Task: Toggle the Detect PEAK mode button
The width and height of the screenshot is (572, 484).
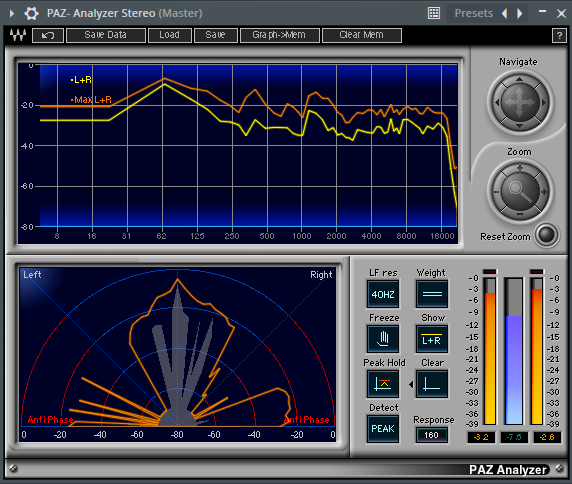Action: 383,429
